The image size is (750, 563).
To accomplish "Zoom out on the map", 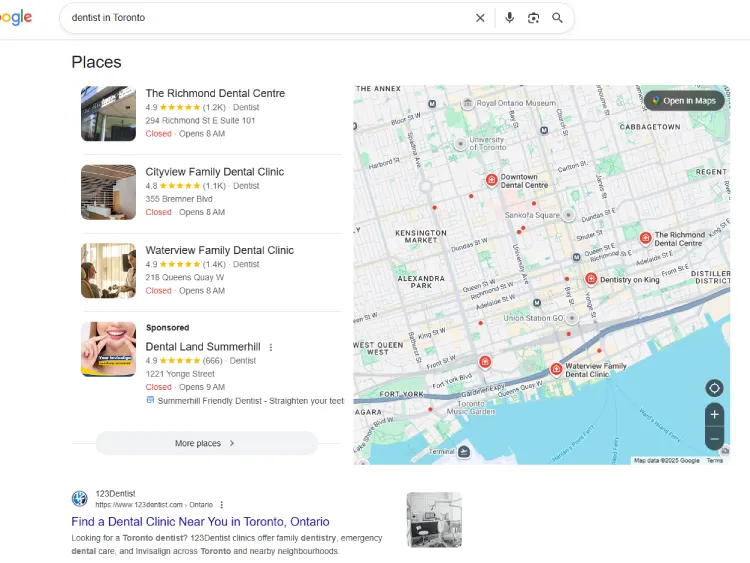I will coord(714,439).
